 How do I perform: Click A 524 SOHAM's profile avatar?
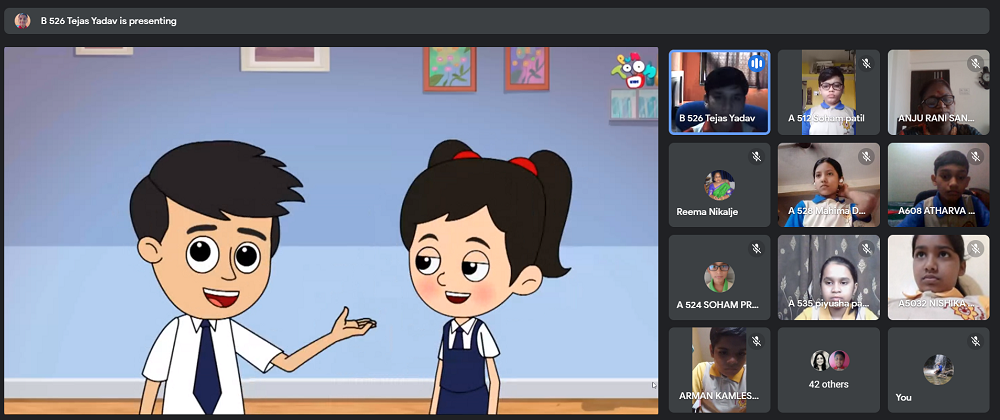719,277
